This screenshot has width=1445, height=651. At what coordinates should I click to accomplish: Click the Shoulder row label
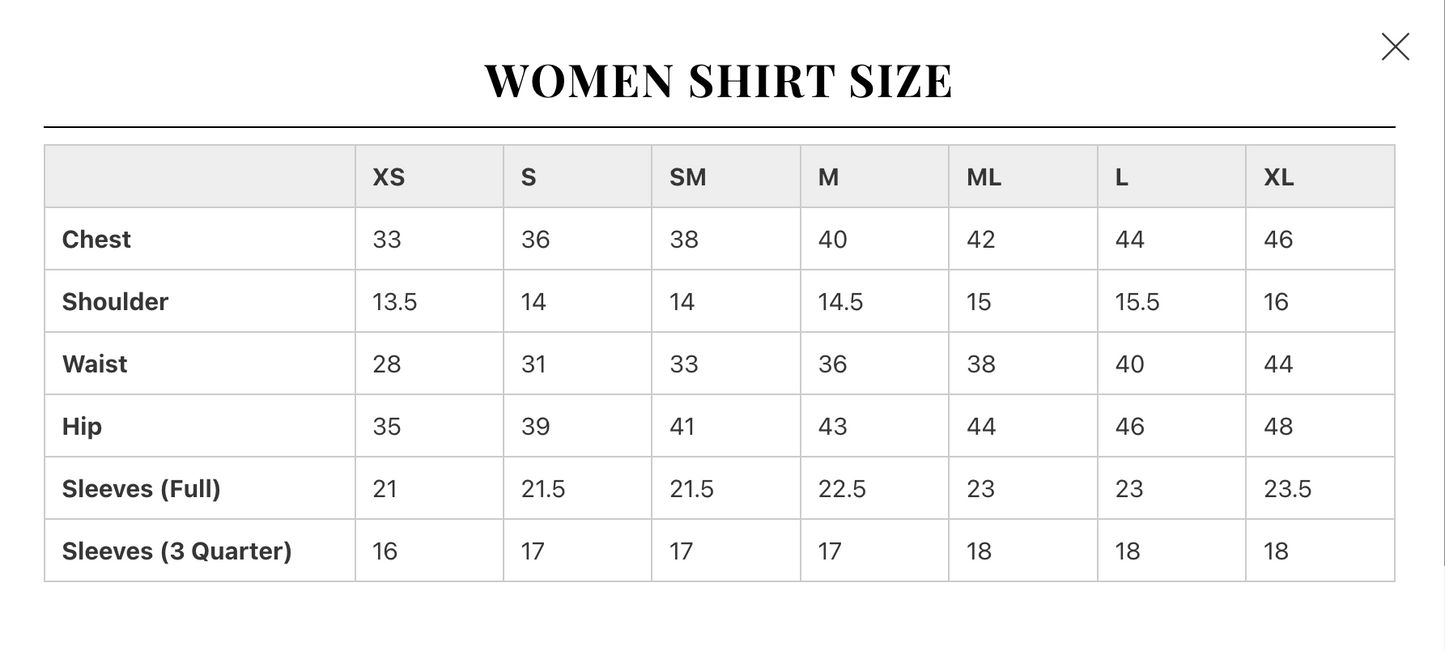click(x=115, y=301)
